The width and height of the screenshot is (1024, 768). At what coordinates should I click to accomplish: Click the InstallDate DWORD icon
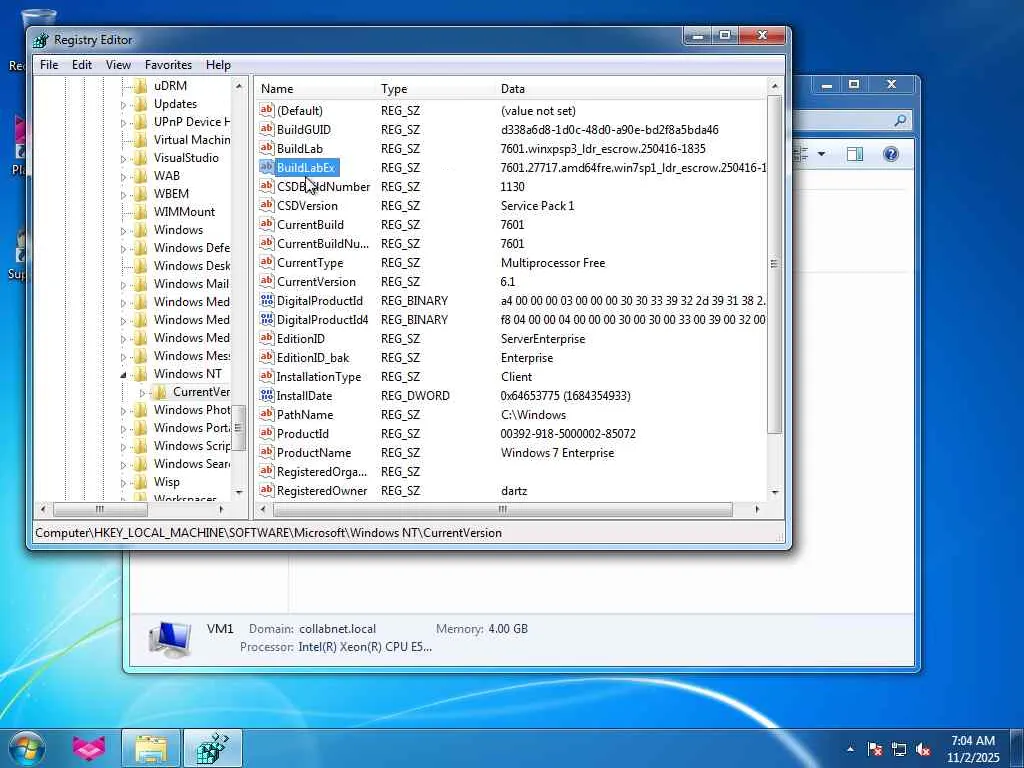pos(266,395)
